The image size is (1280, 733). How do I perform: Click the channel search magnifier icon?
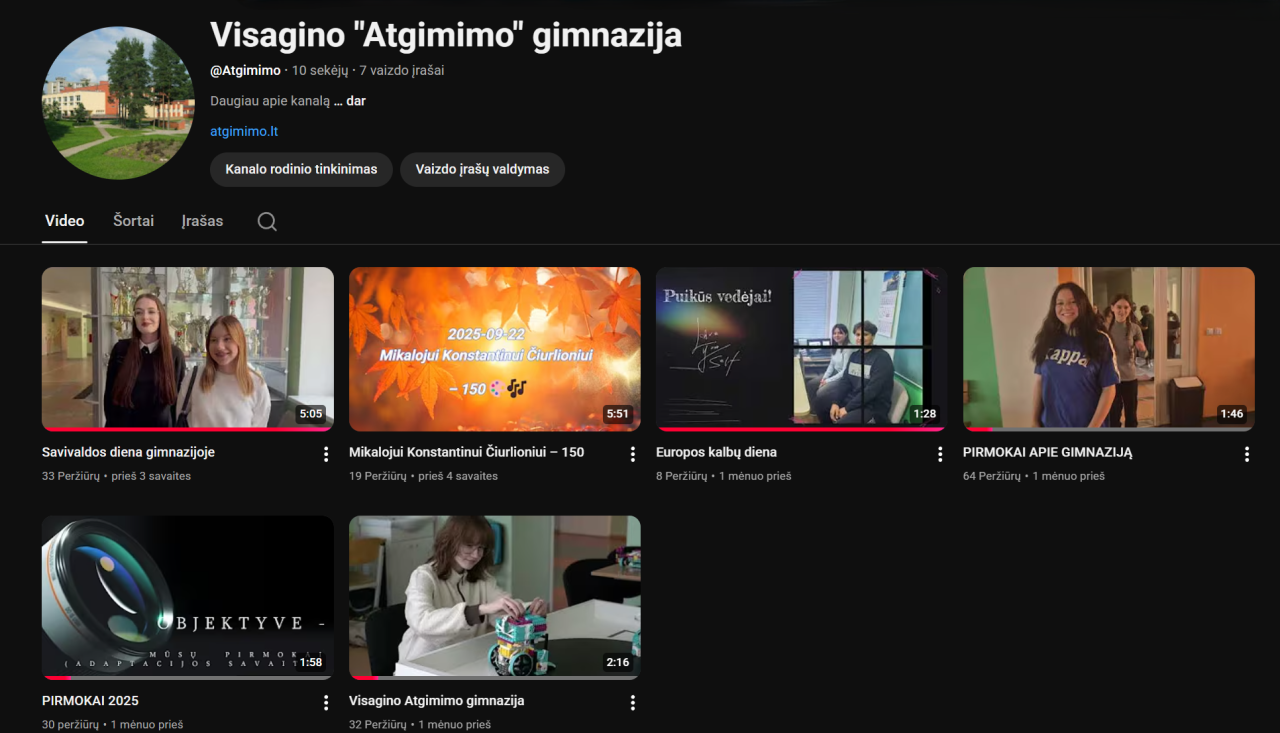tap(267, 222)
